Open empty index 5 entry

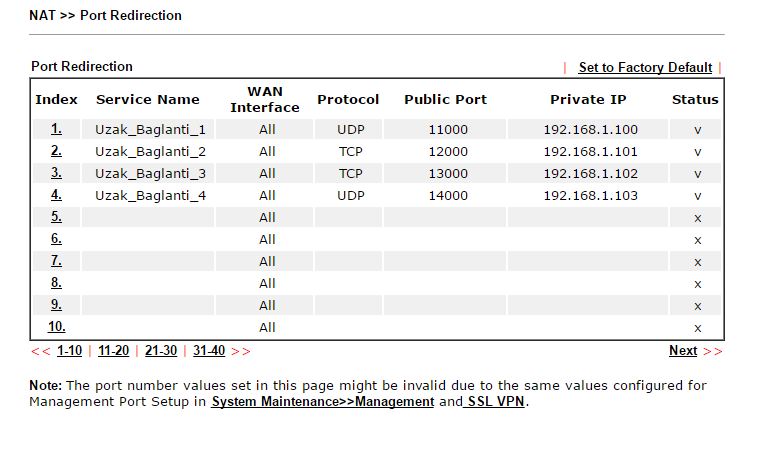click(56, 217)
